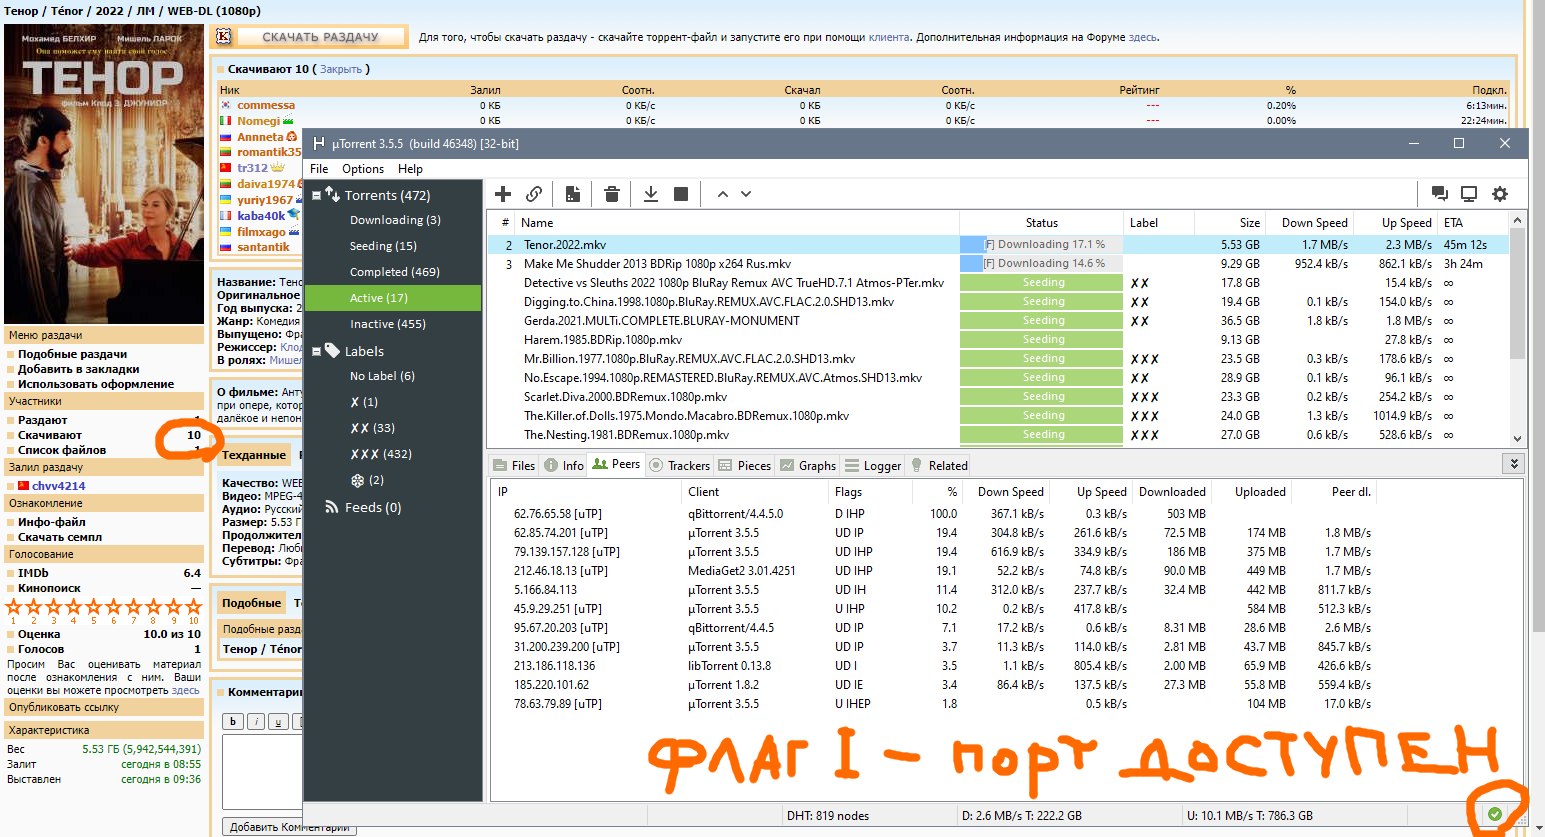Click the Опубликовать ссылку section header
Image resolution: width=1545 pixels, height=837 pixels.
point(104,707)
